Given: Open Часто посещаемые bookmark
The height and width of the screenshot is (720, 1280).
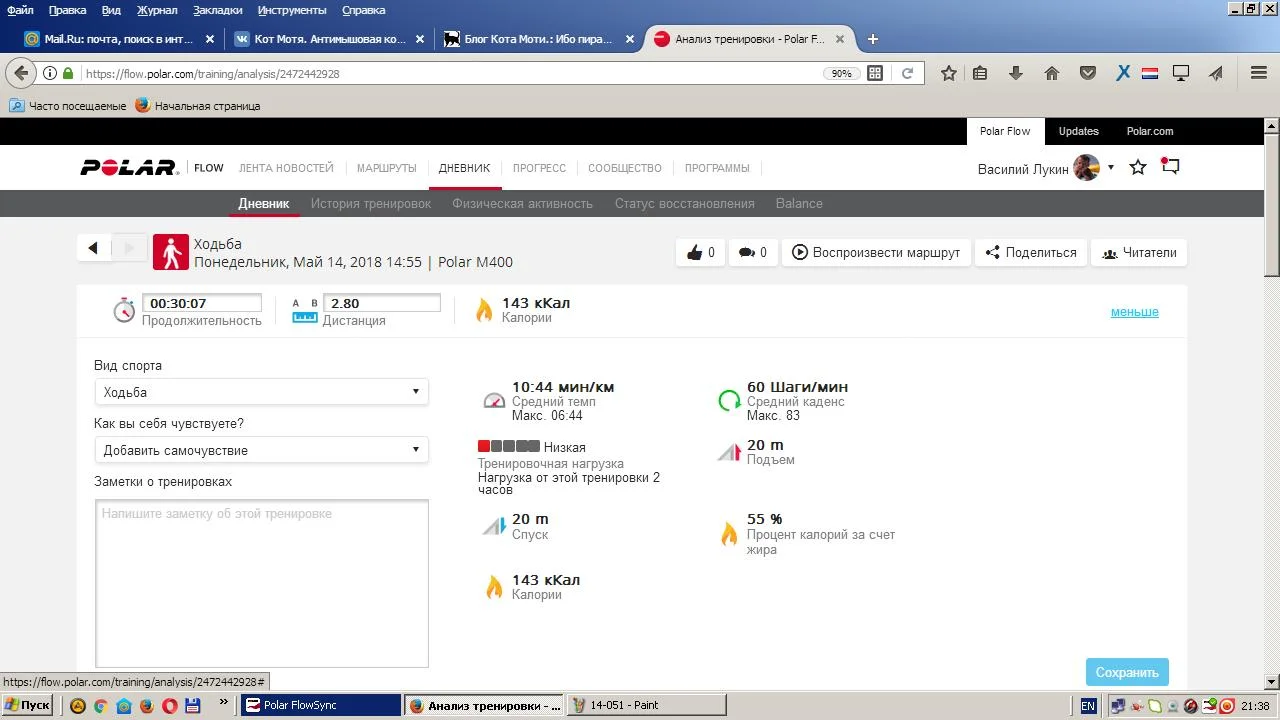Looking at the screenshot, I should point(68,105).
